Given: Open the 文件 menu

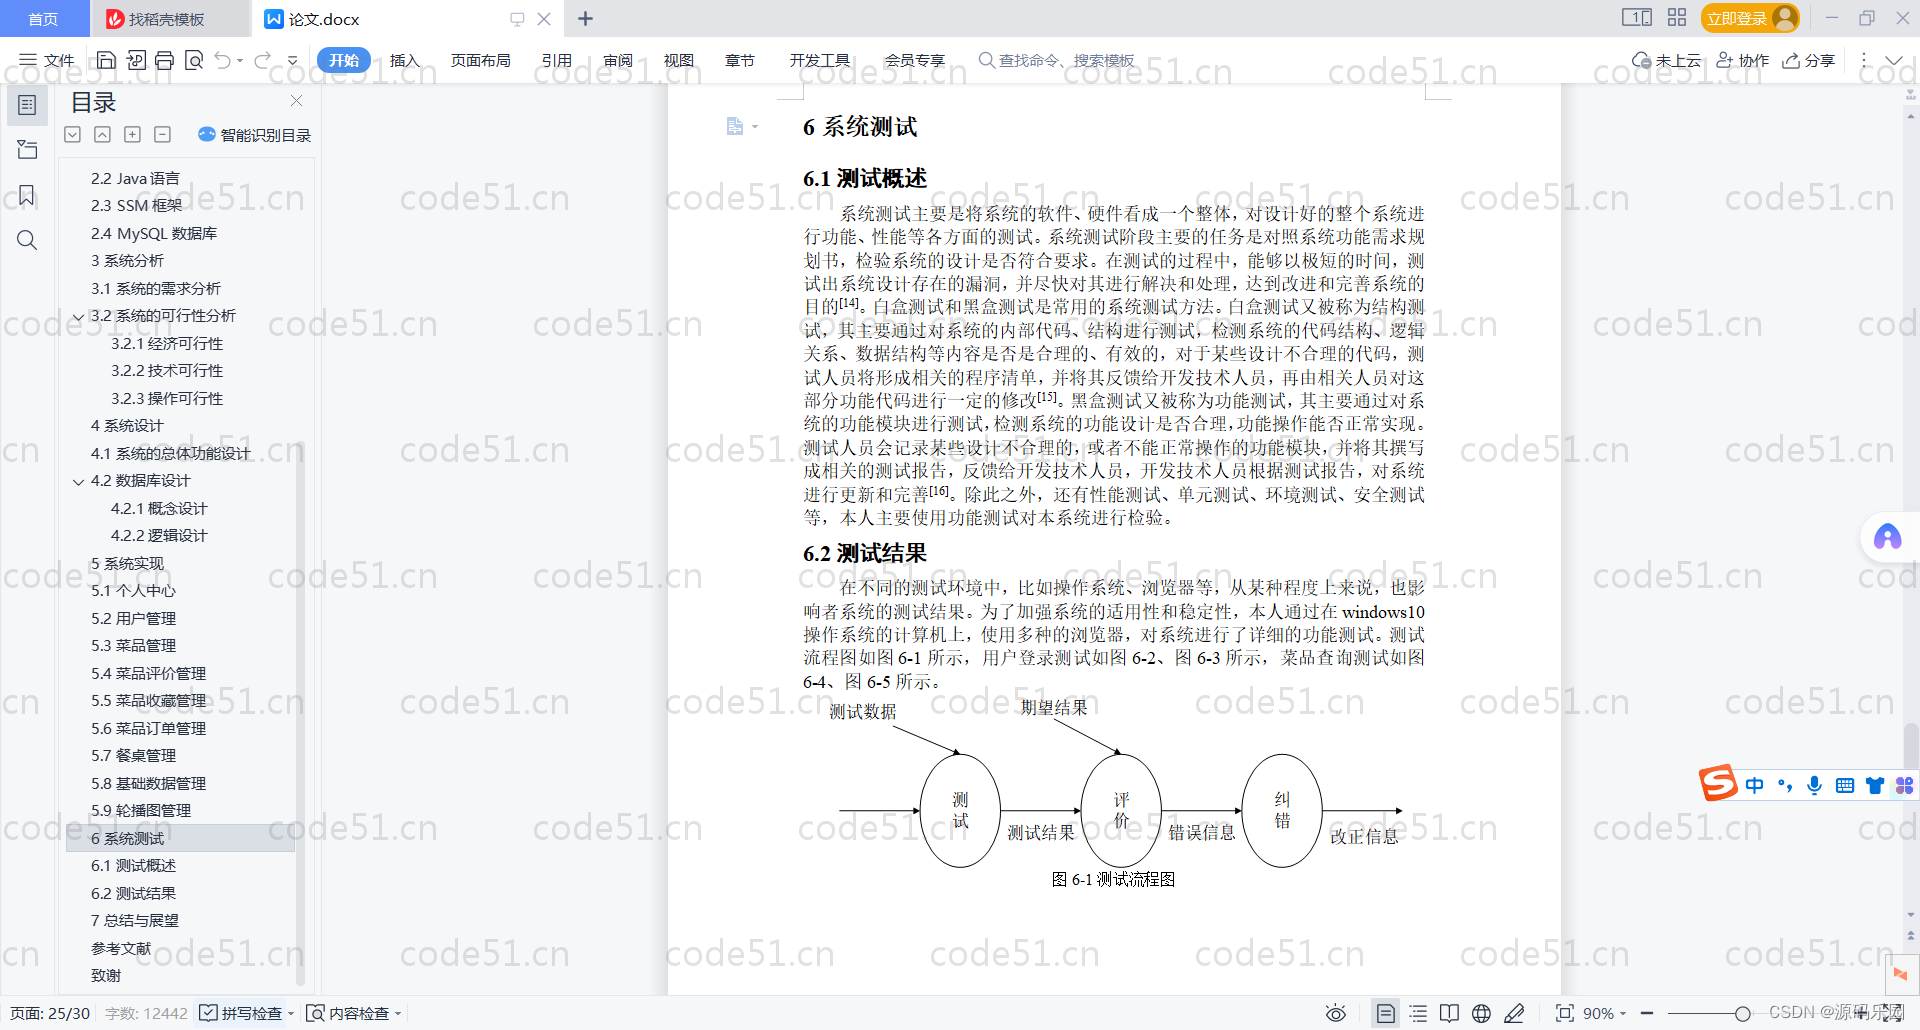Looking at the screenshot, I should coord(47,60).
